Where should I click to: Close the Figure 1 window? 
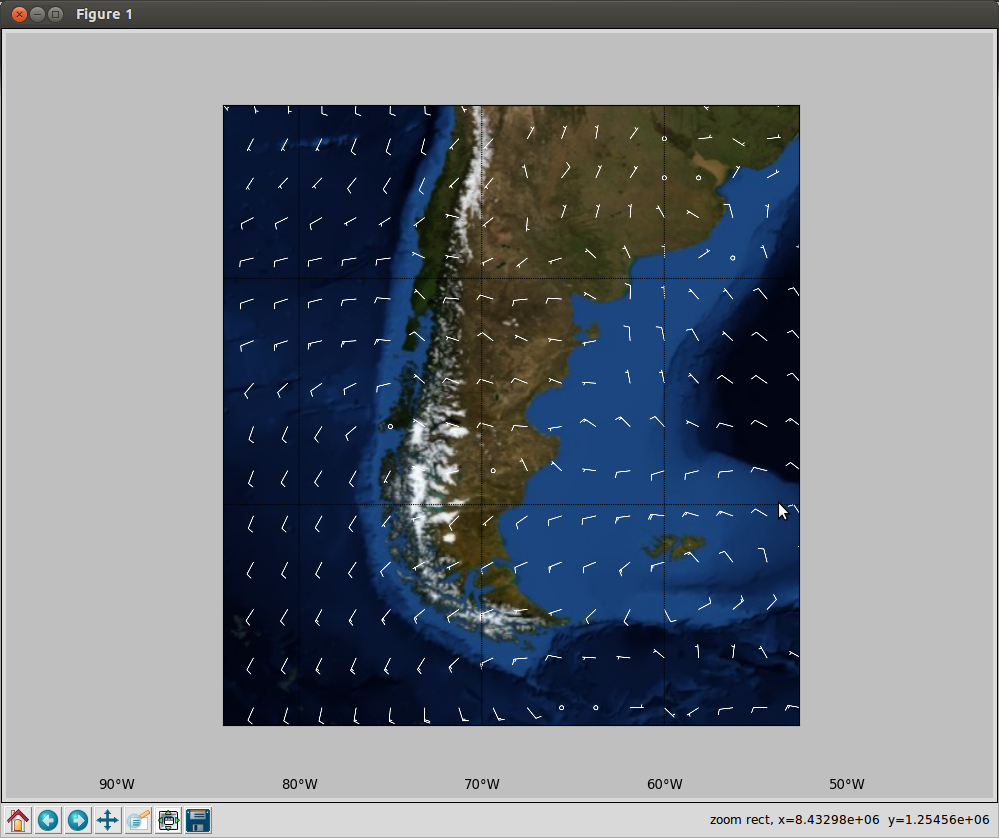pyautogui.click(x=19, y=14)
